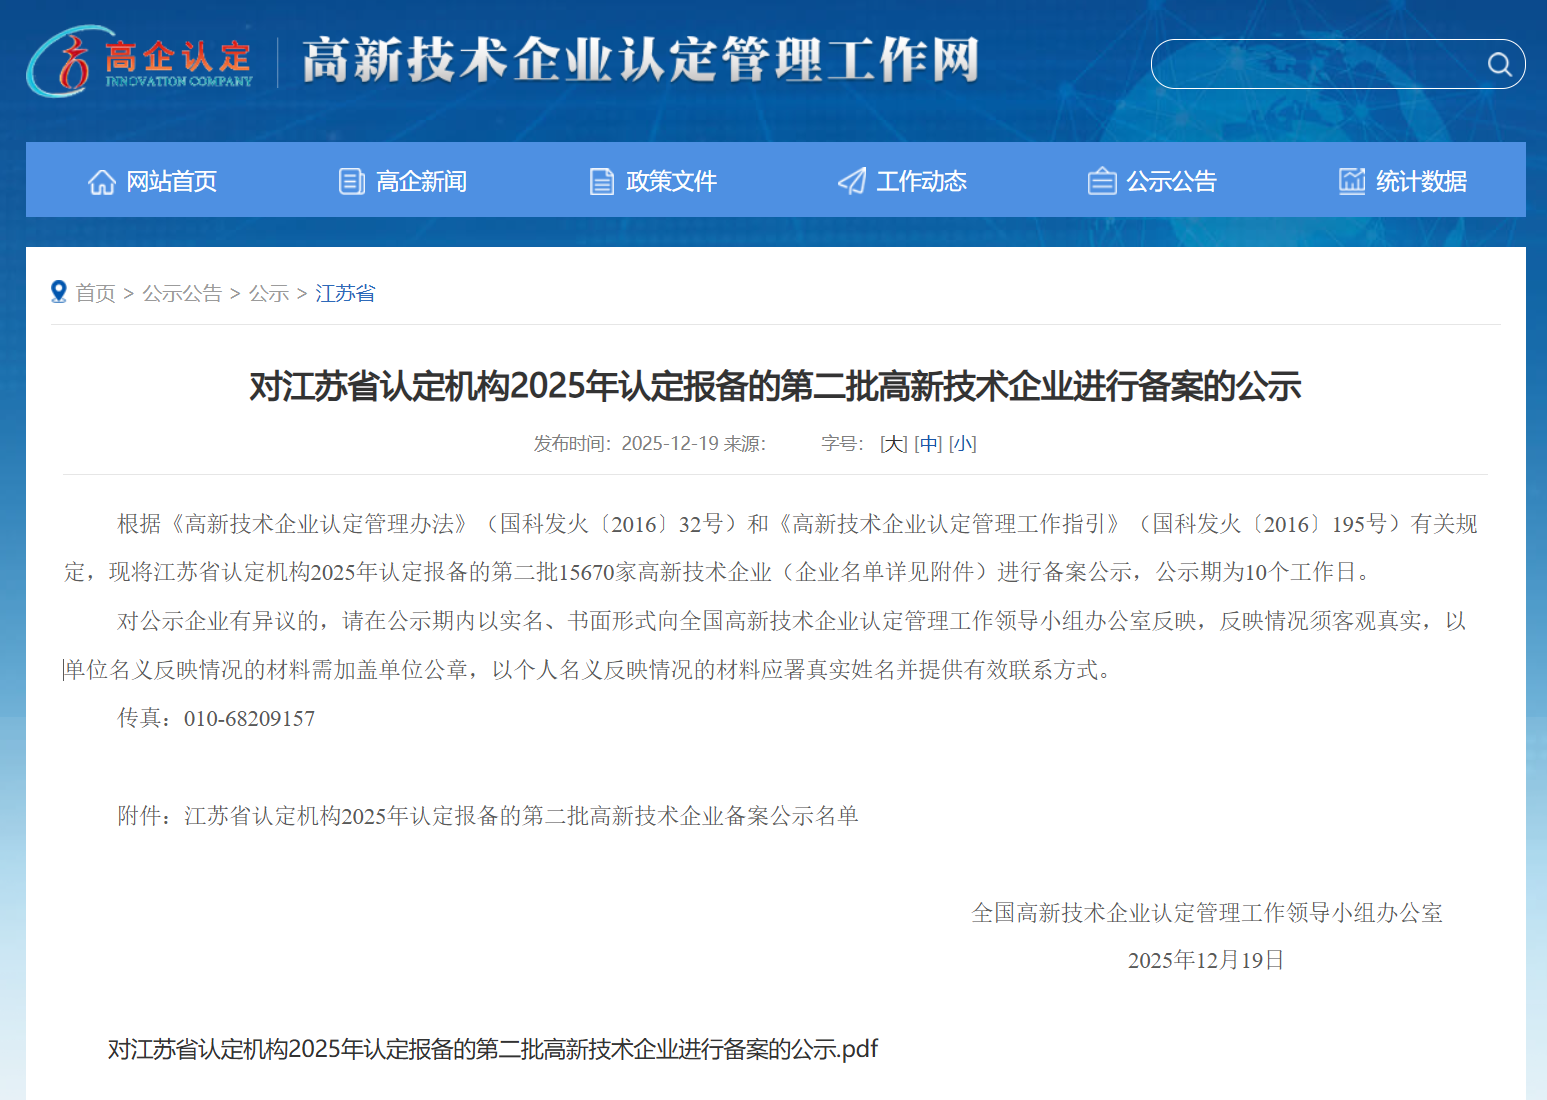Click the home icon beside 网站首页
1547x1100 pixels.
tap(102, 182)
